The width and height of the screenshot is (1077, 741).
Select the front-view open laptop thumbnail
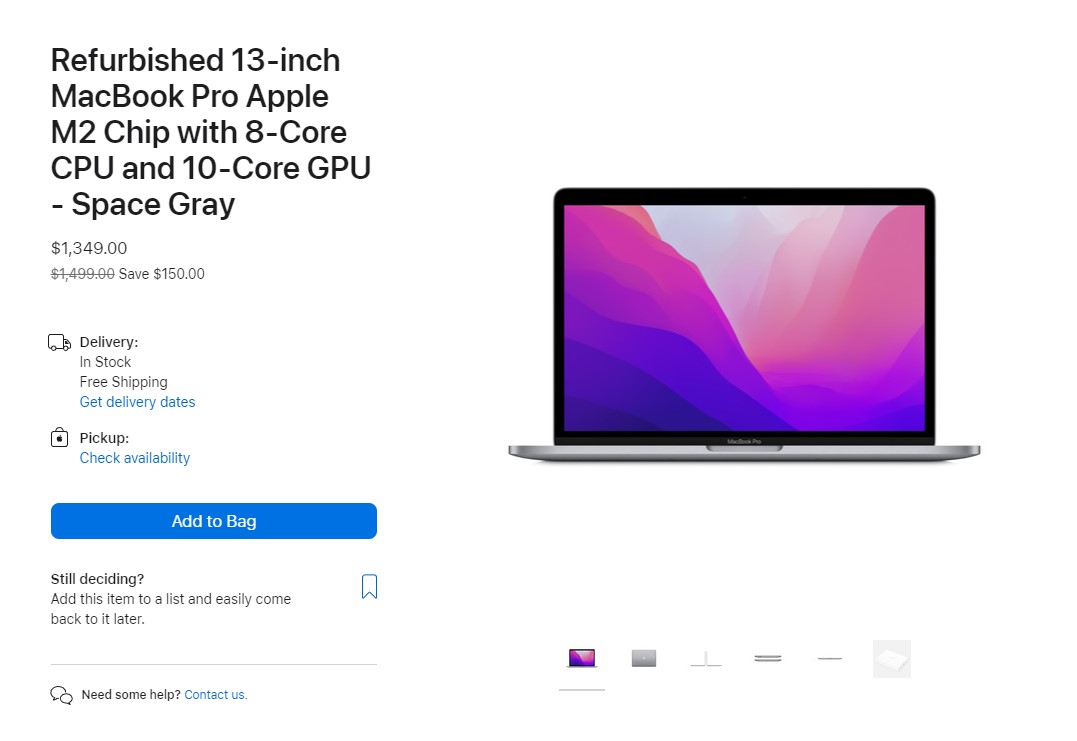pyautogui.click(x=582, y=659)
